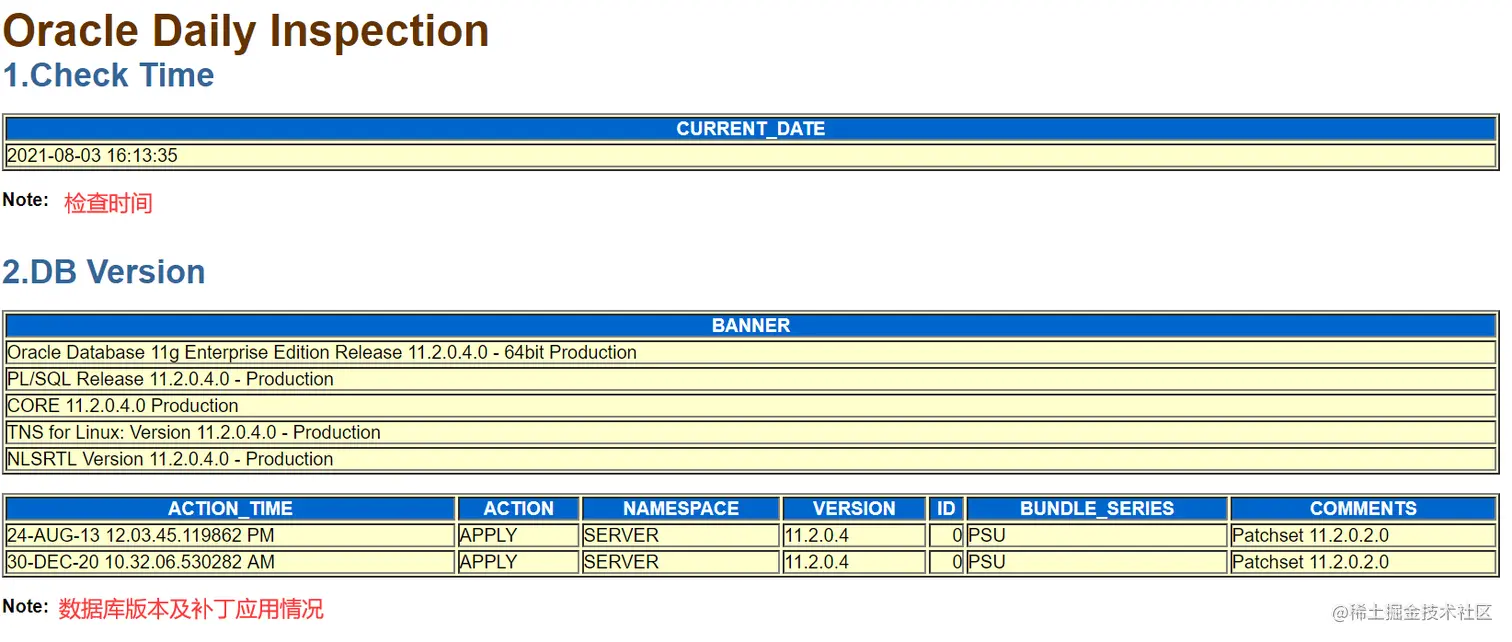Click the COMMENTS column header

1363,509
